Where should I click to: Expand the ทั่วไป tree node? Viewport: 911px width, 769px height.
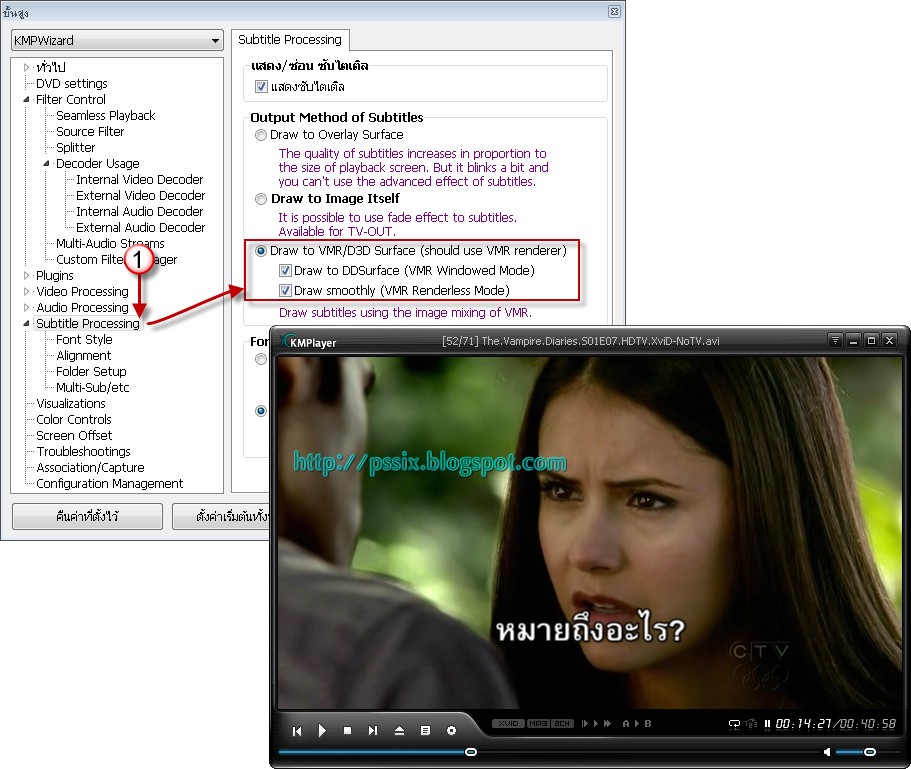[x=26, y=67]
